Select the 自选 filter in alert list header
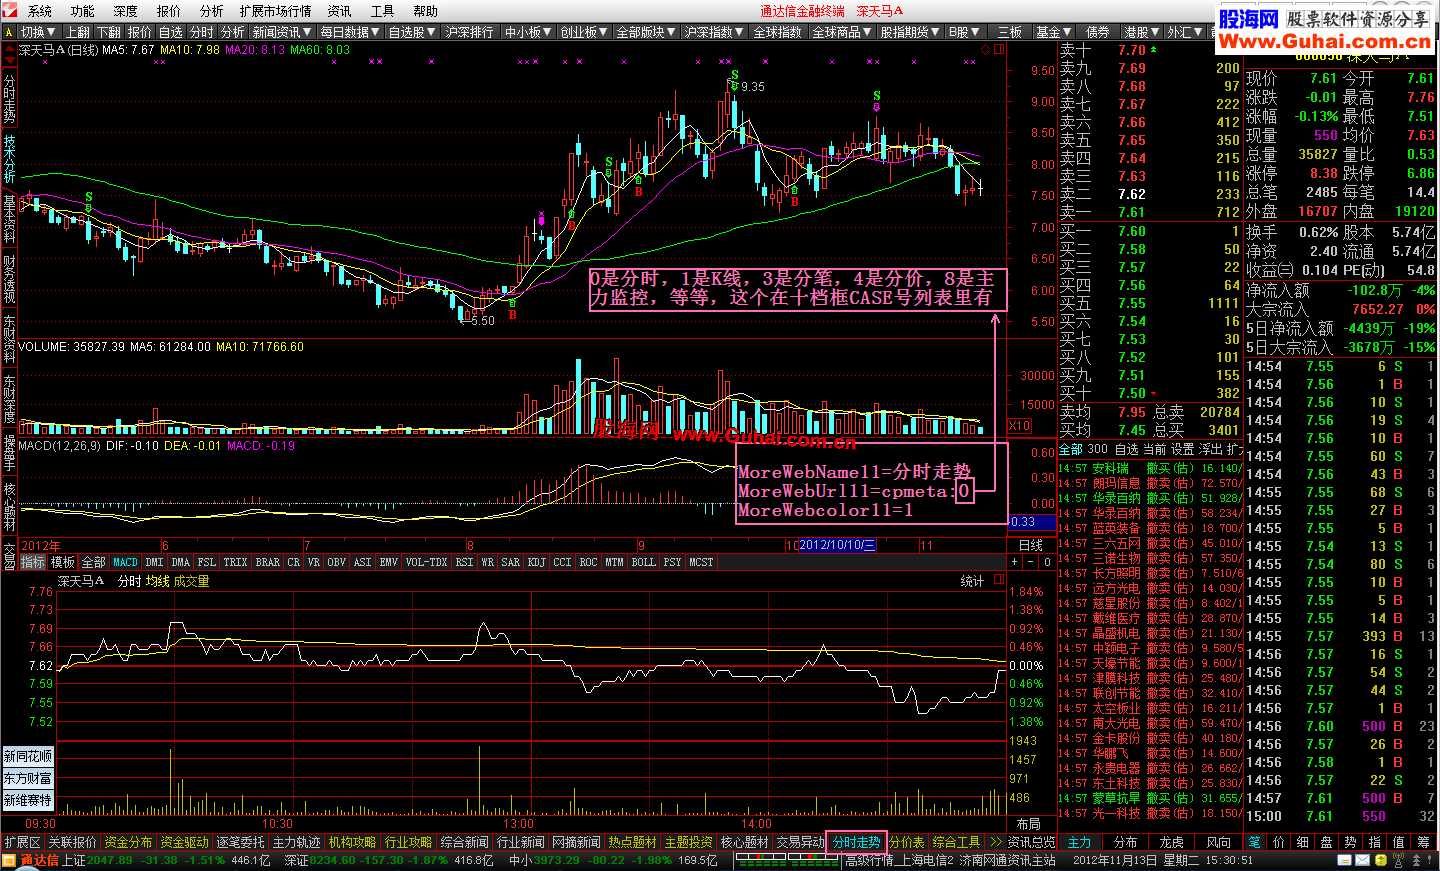Image resolution: width=1440 pixels, height=871 pixels. pos(1126,450)
